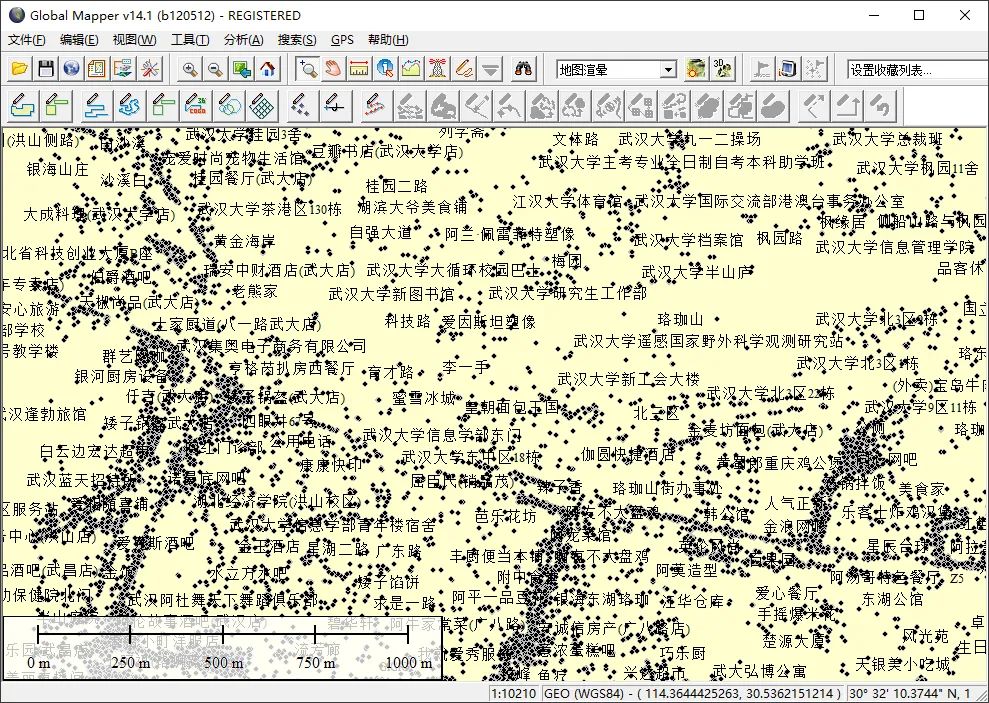Select the create point features icon

(x=301, y=105)
